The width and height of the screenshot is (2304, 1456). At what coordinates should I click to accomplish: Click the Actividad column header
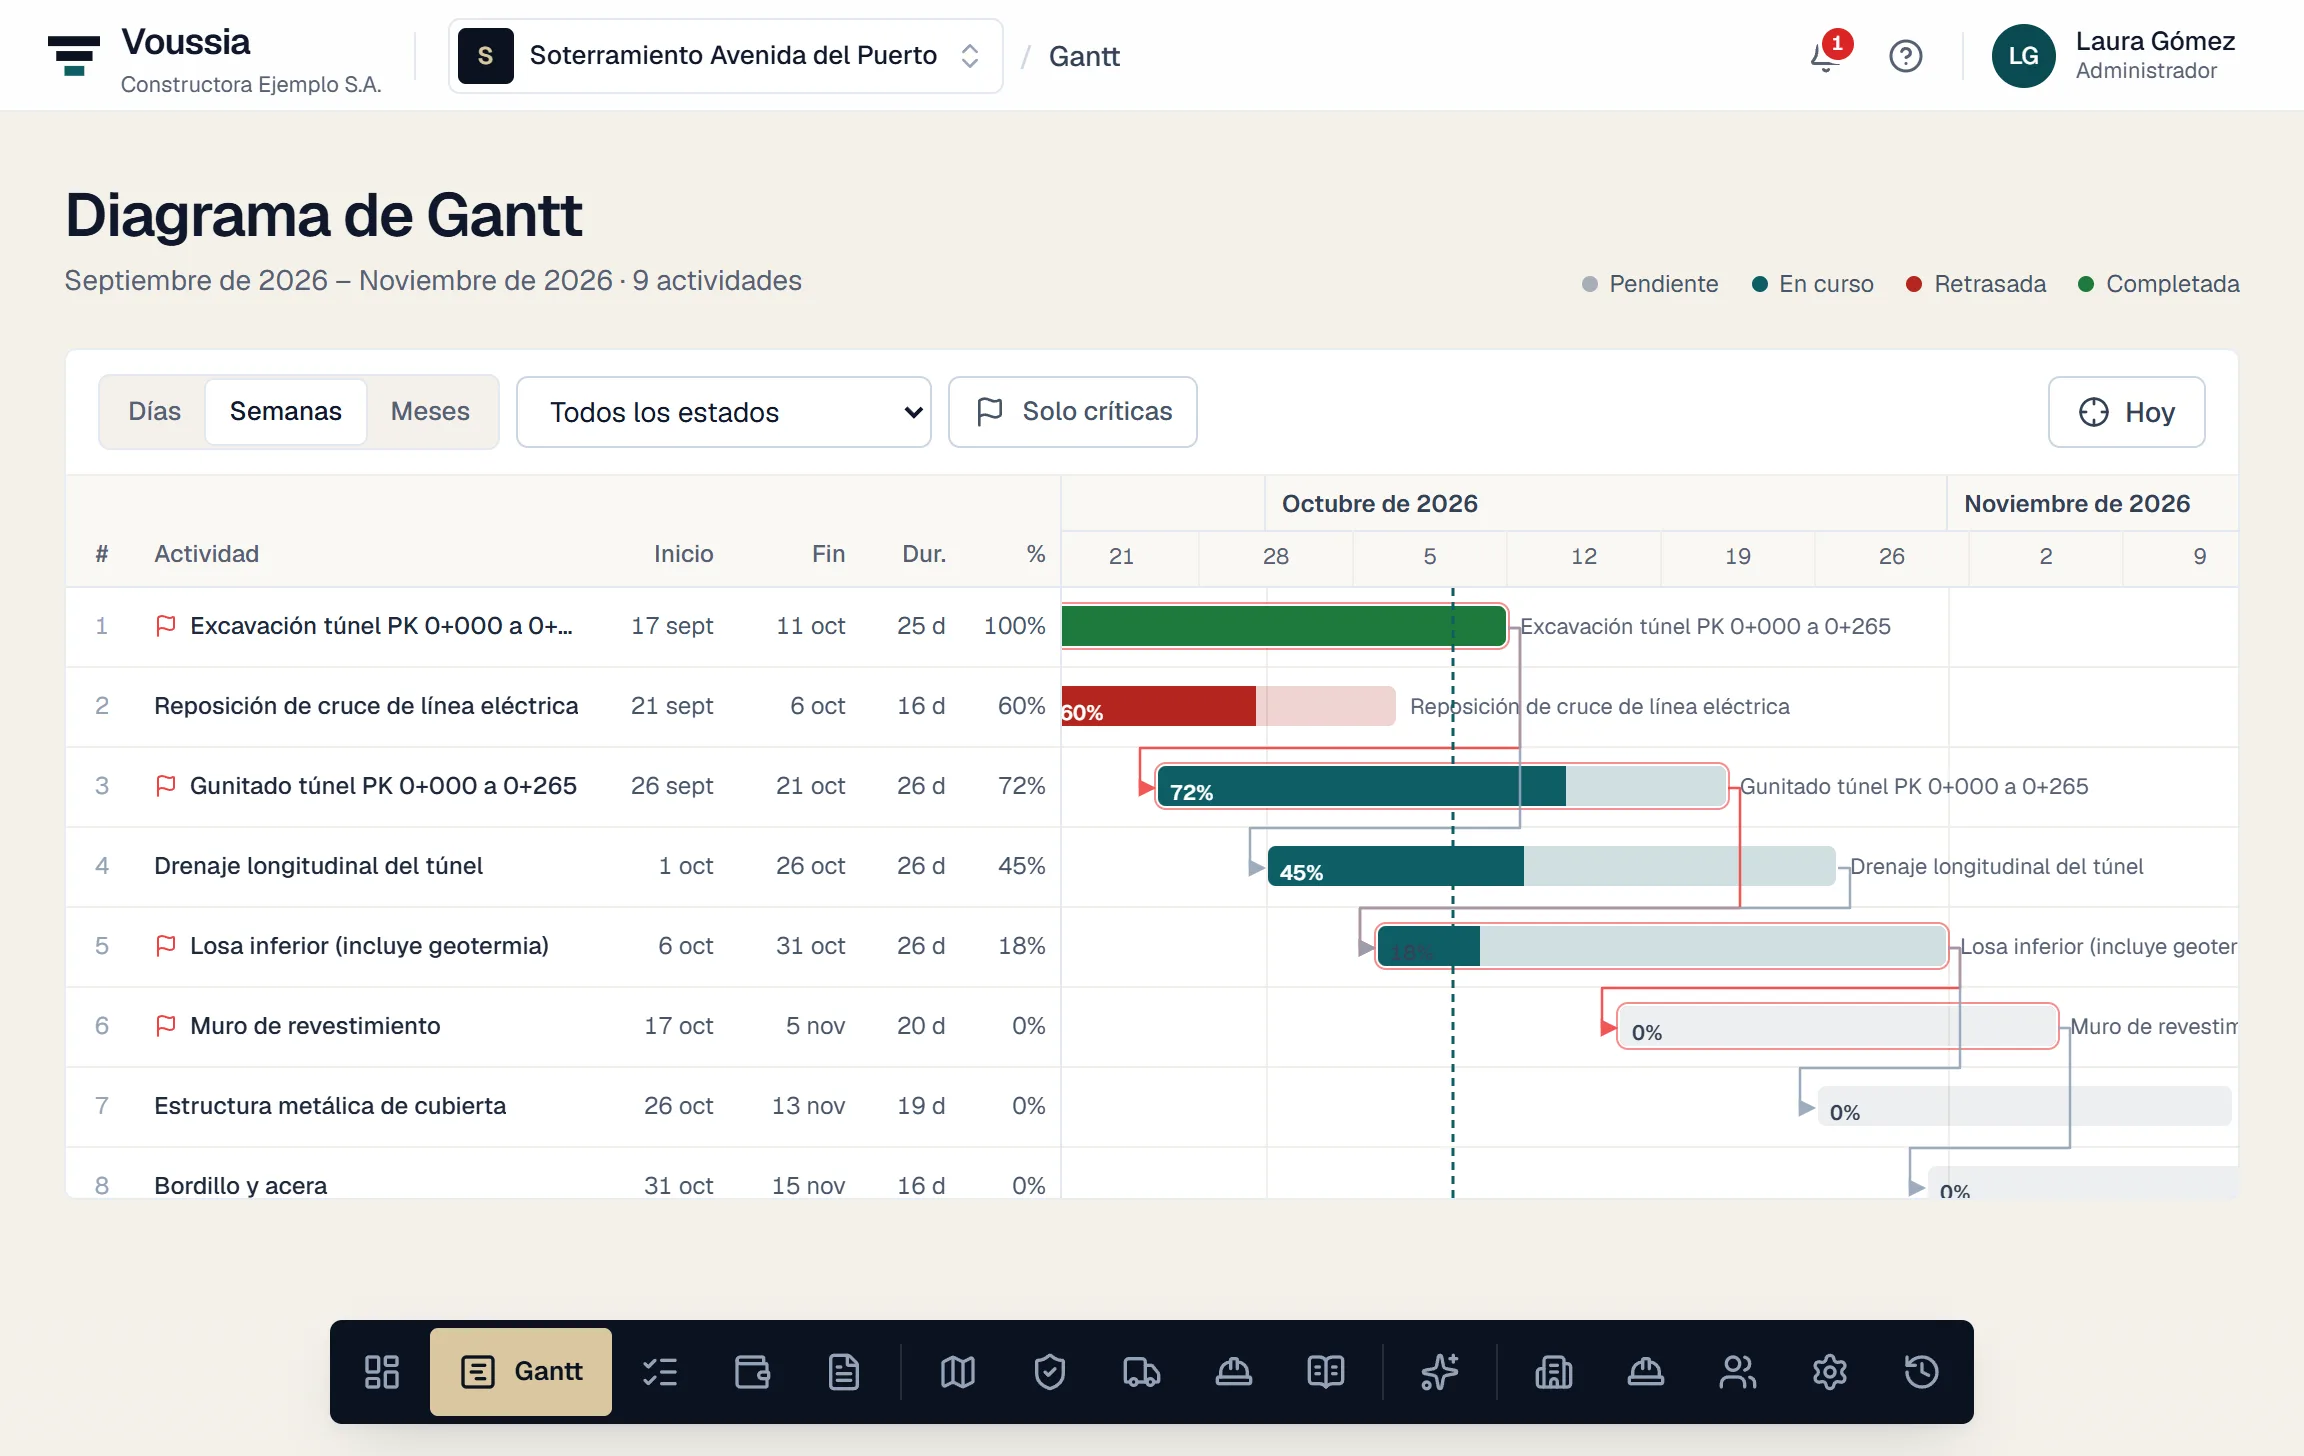206,554
